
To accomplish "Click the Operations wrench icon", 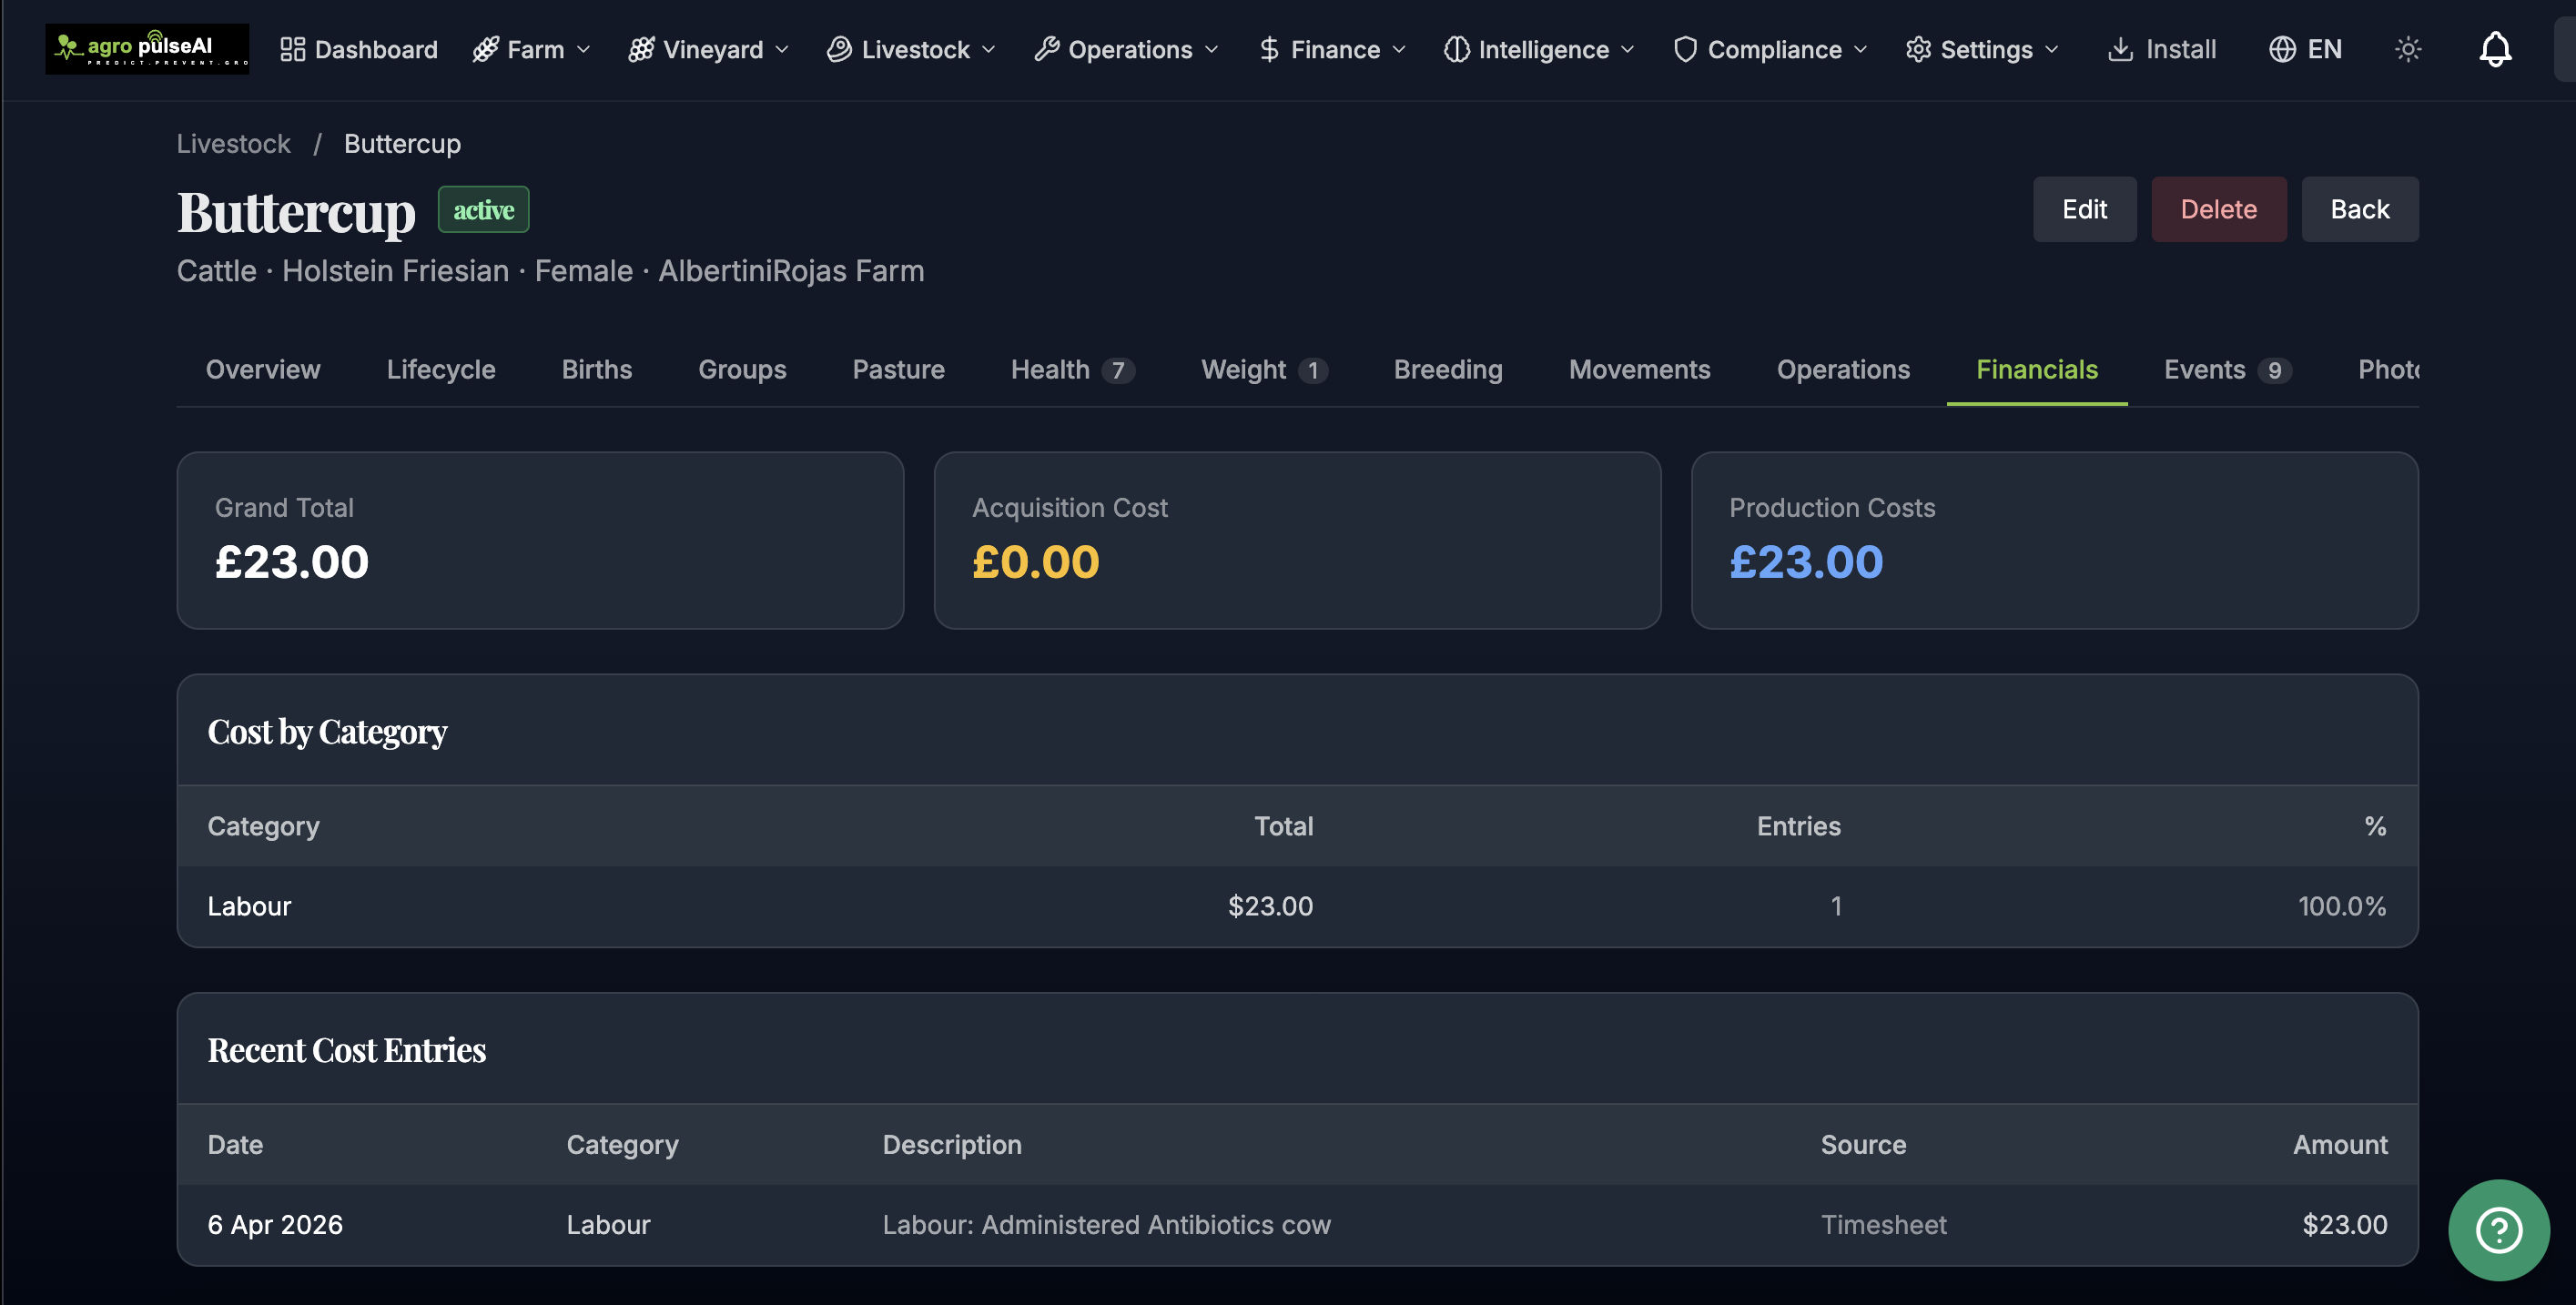I will pos(1046,49).
